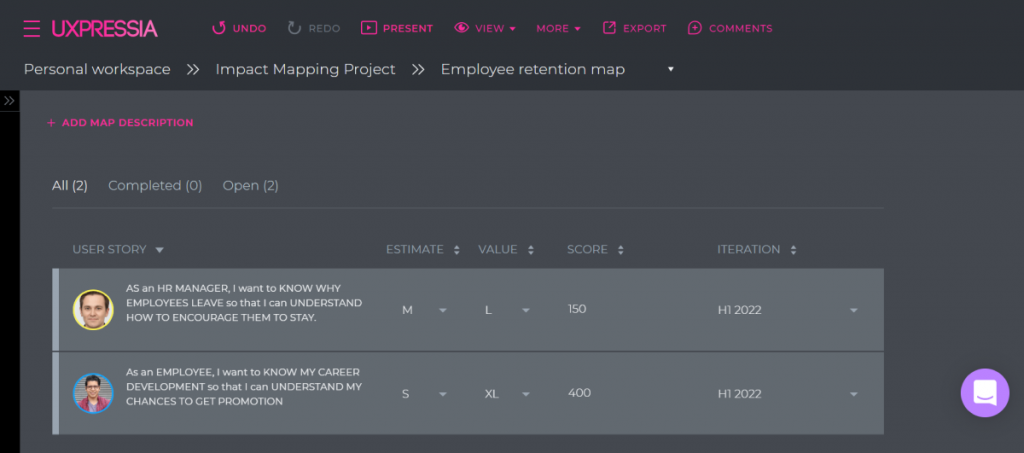1024x453 pixels.
Task: Open the Export option
Action: (634, 28)
